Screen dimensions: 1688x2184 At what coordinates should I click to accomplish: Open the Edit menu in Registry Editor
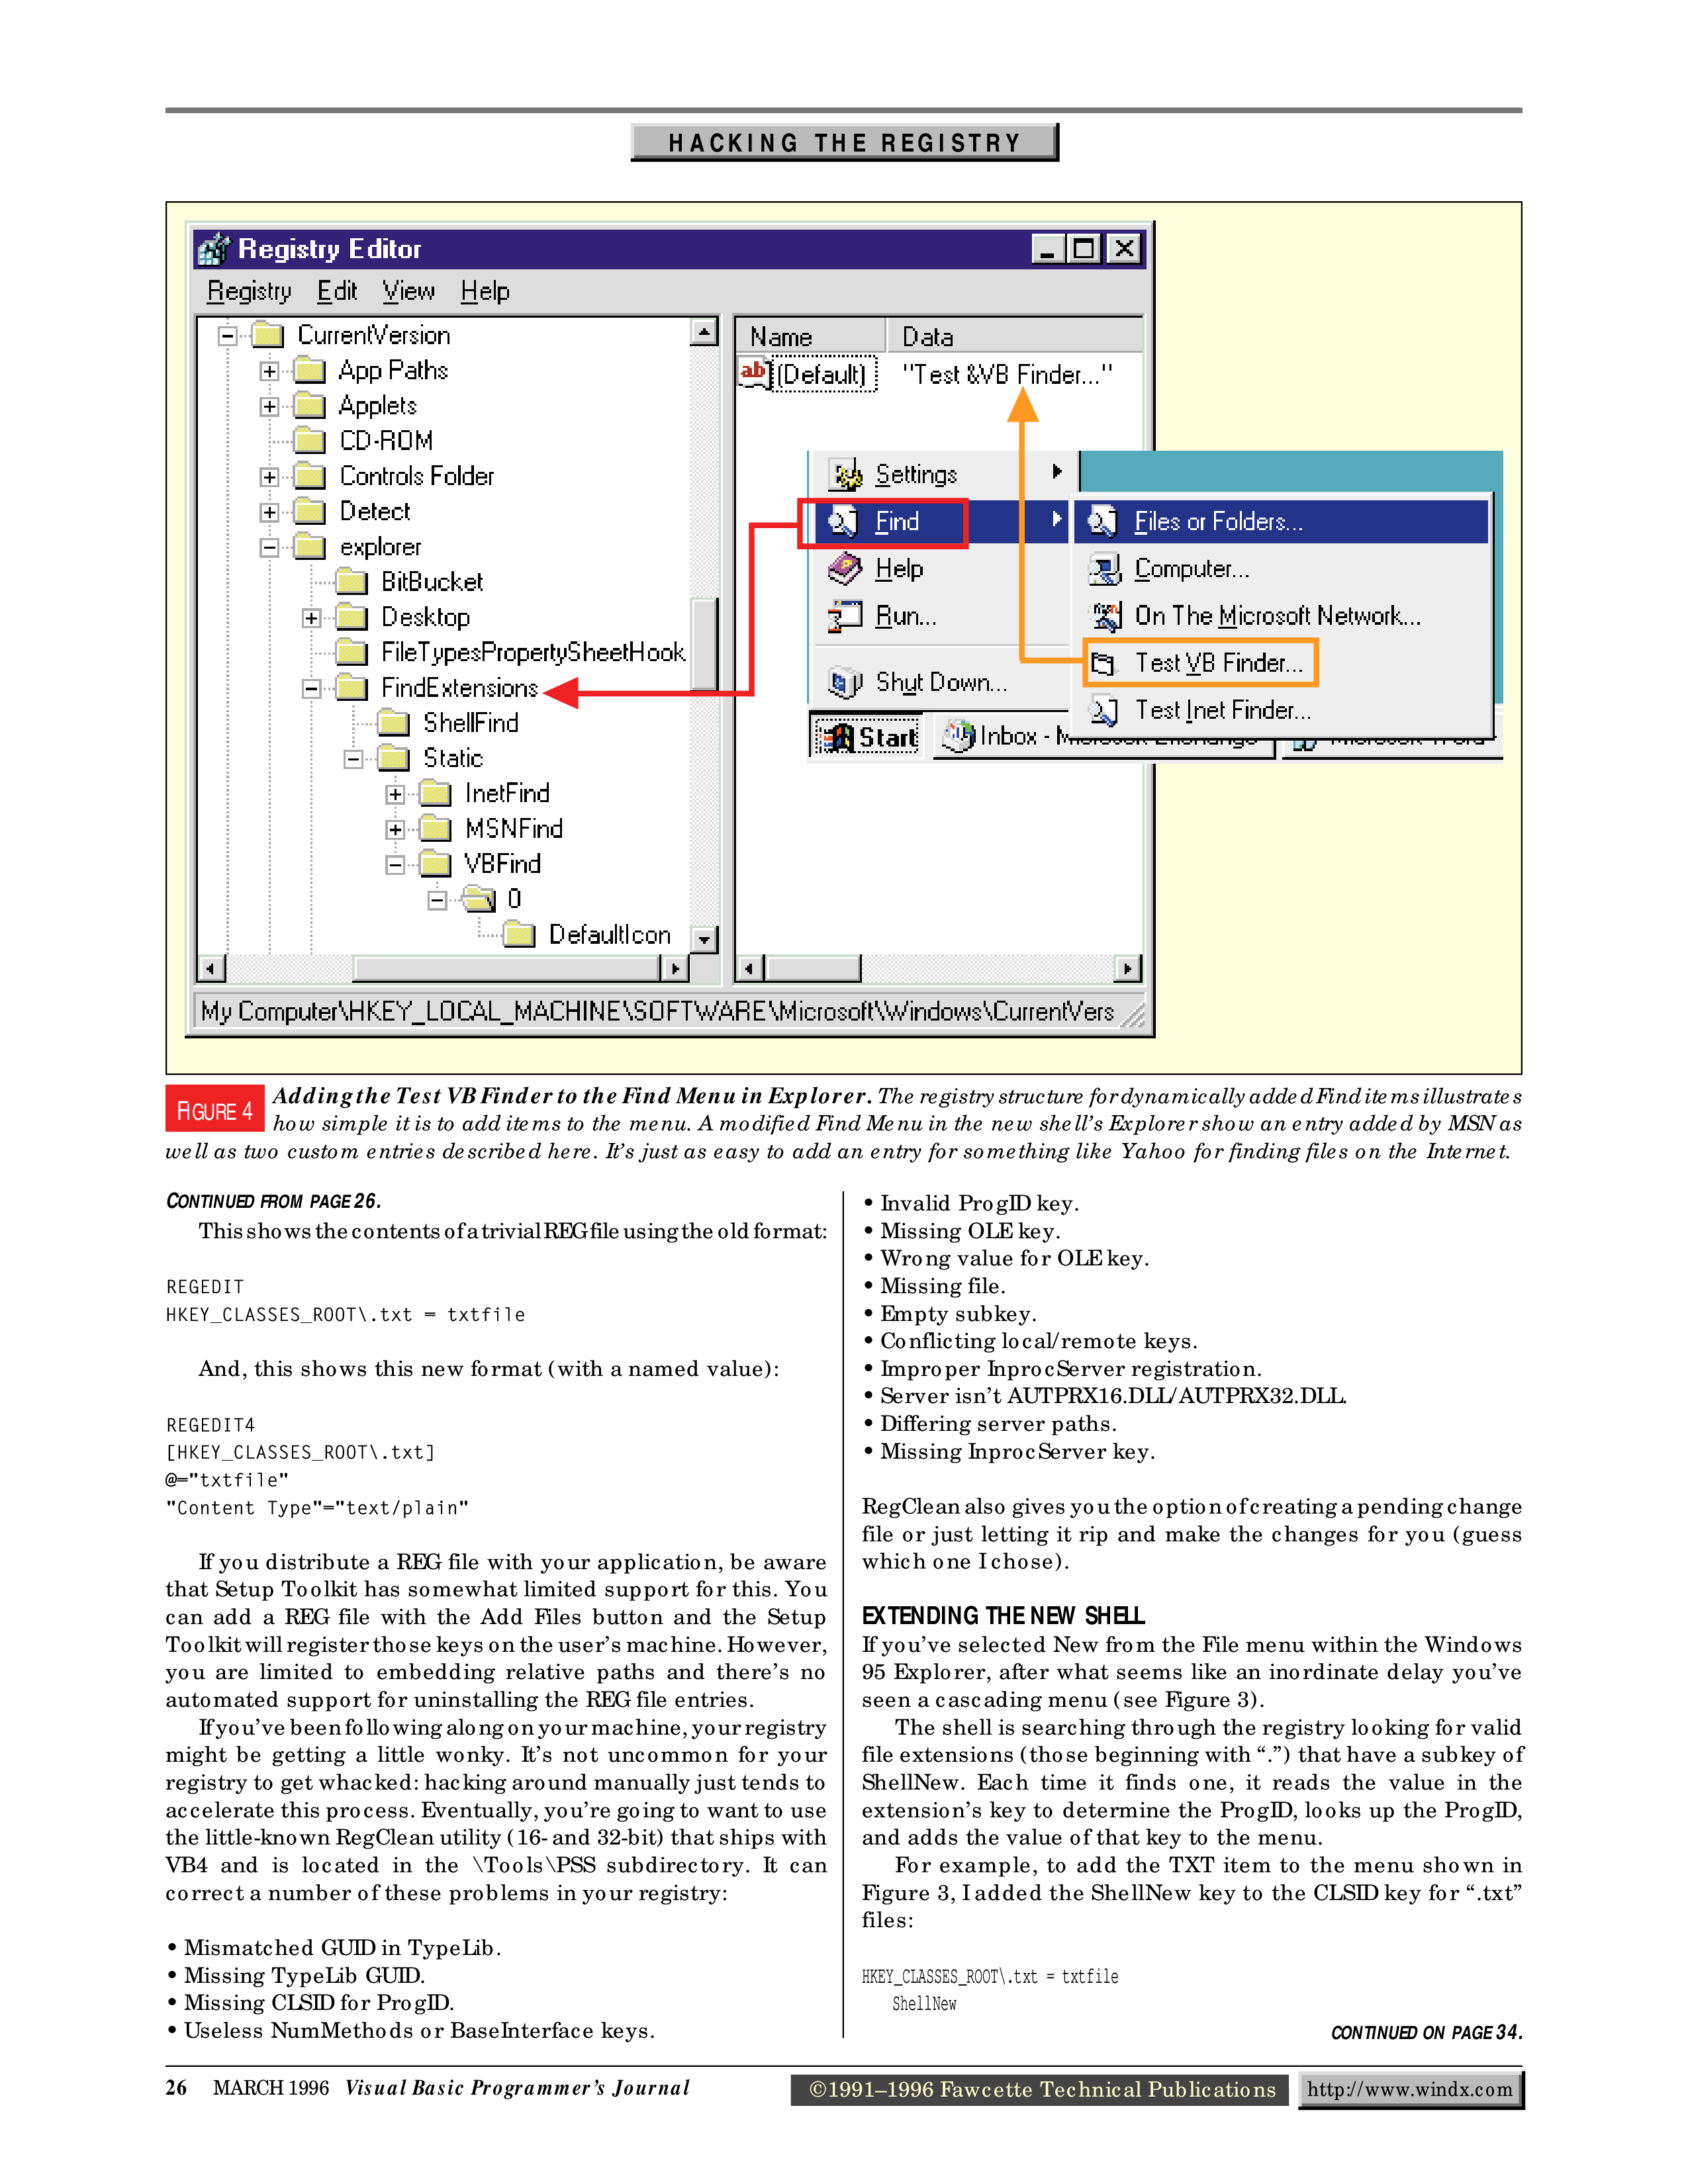point(337,291)
